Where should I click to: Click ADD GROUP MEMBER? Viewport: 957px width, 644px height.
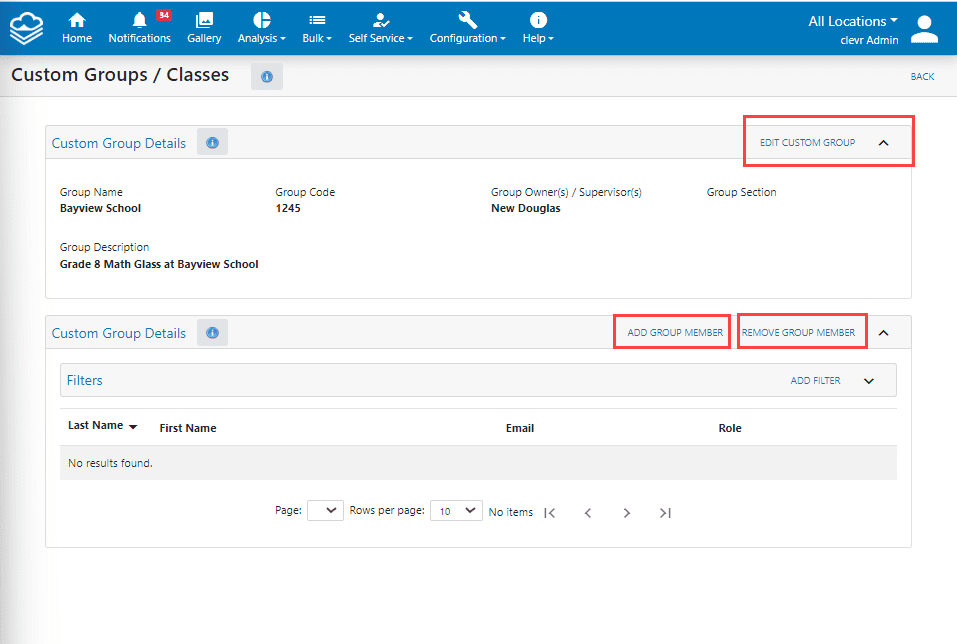(x=674, y=333)
